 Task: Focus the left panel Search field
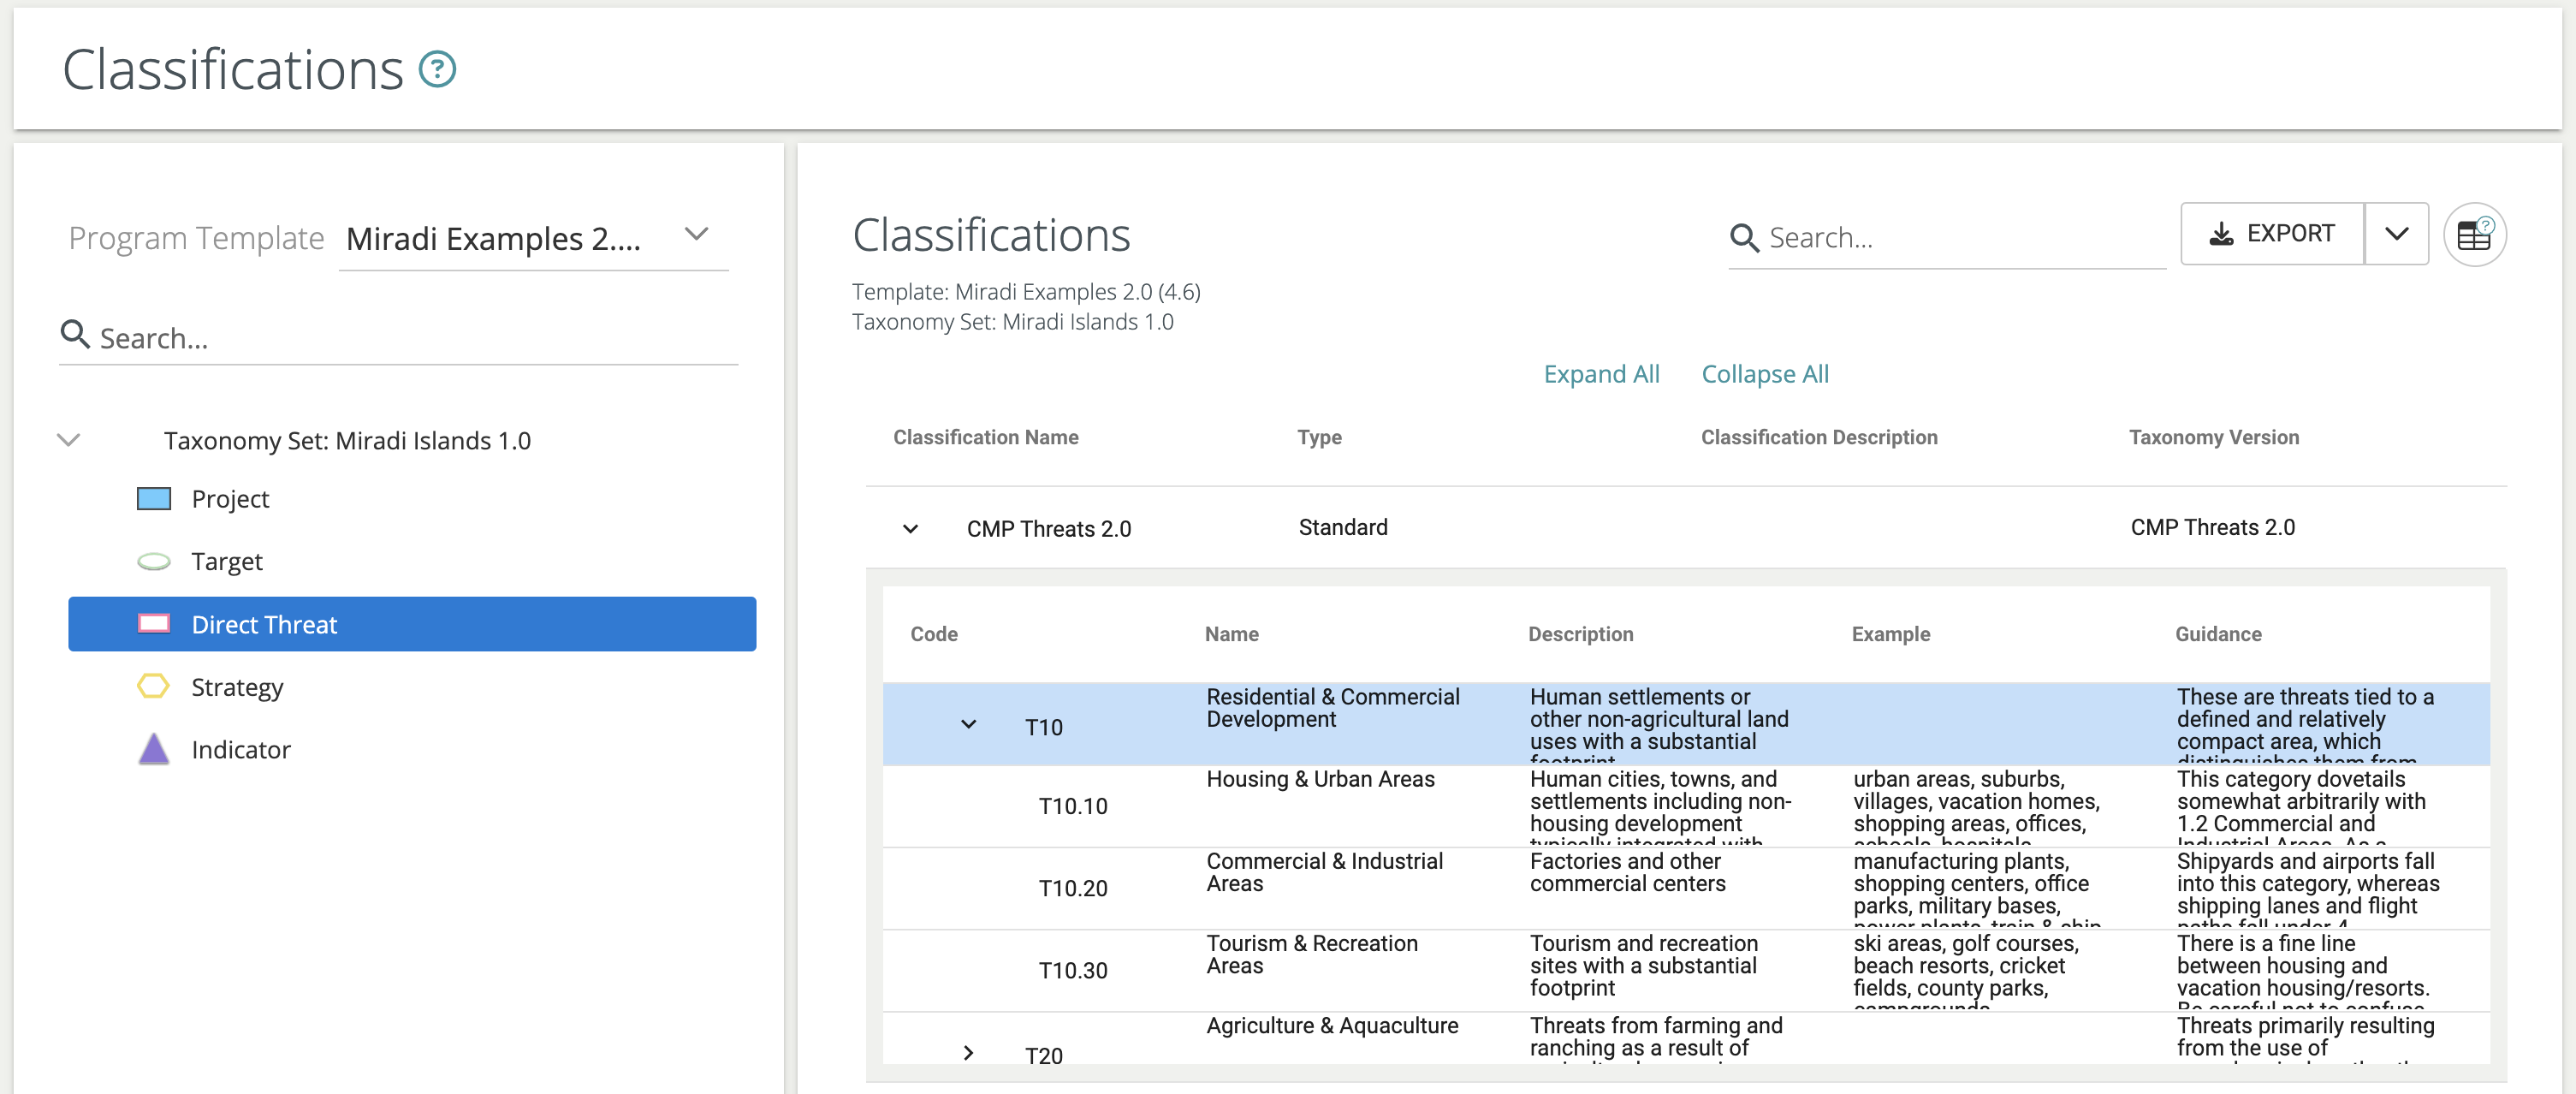[400, 338]
